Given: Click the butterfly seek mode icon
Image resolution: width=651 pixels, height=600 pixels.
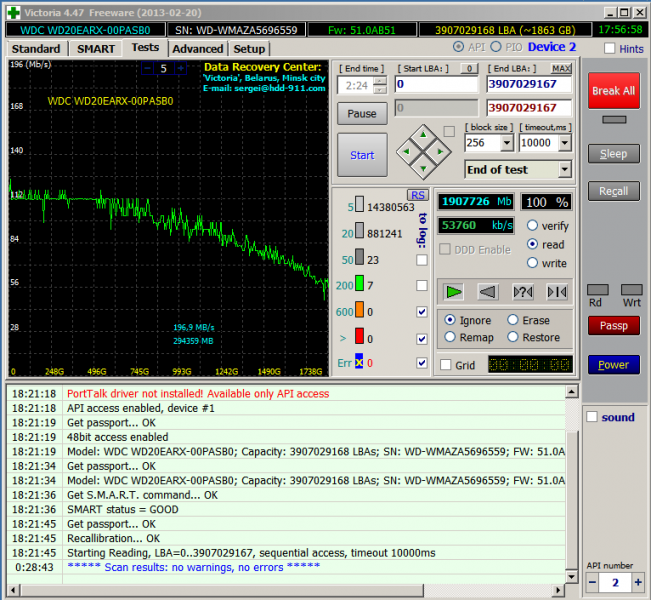Looking at the screenshot, I should (557, 291).
